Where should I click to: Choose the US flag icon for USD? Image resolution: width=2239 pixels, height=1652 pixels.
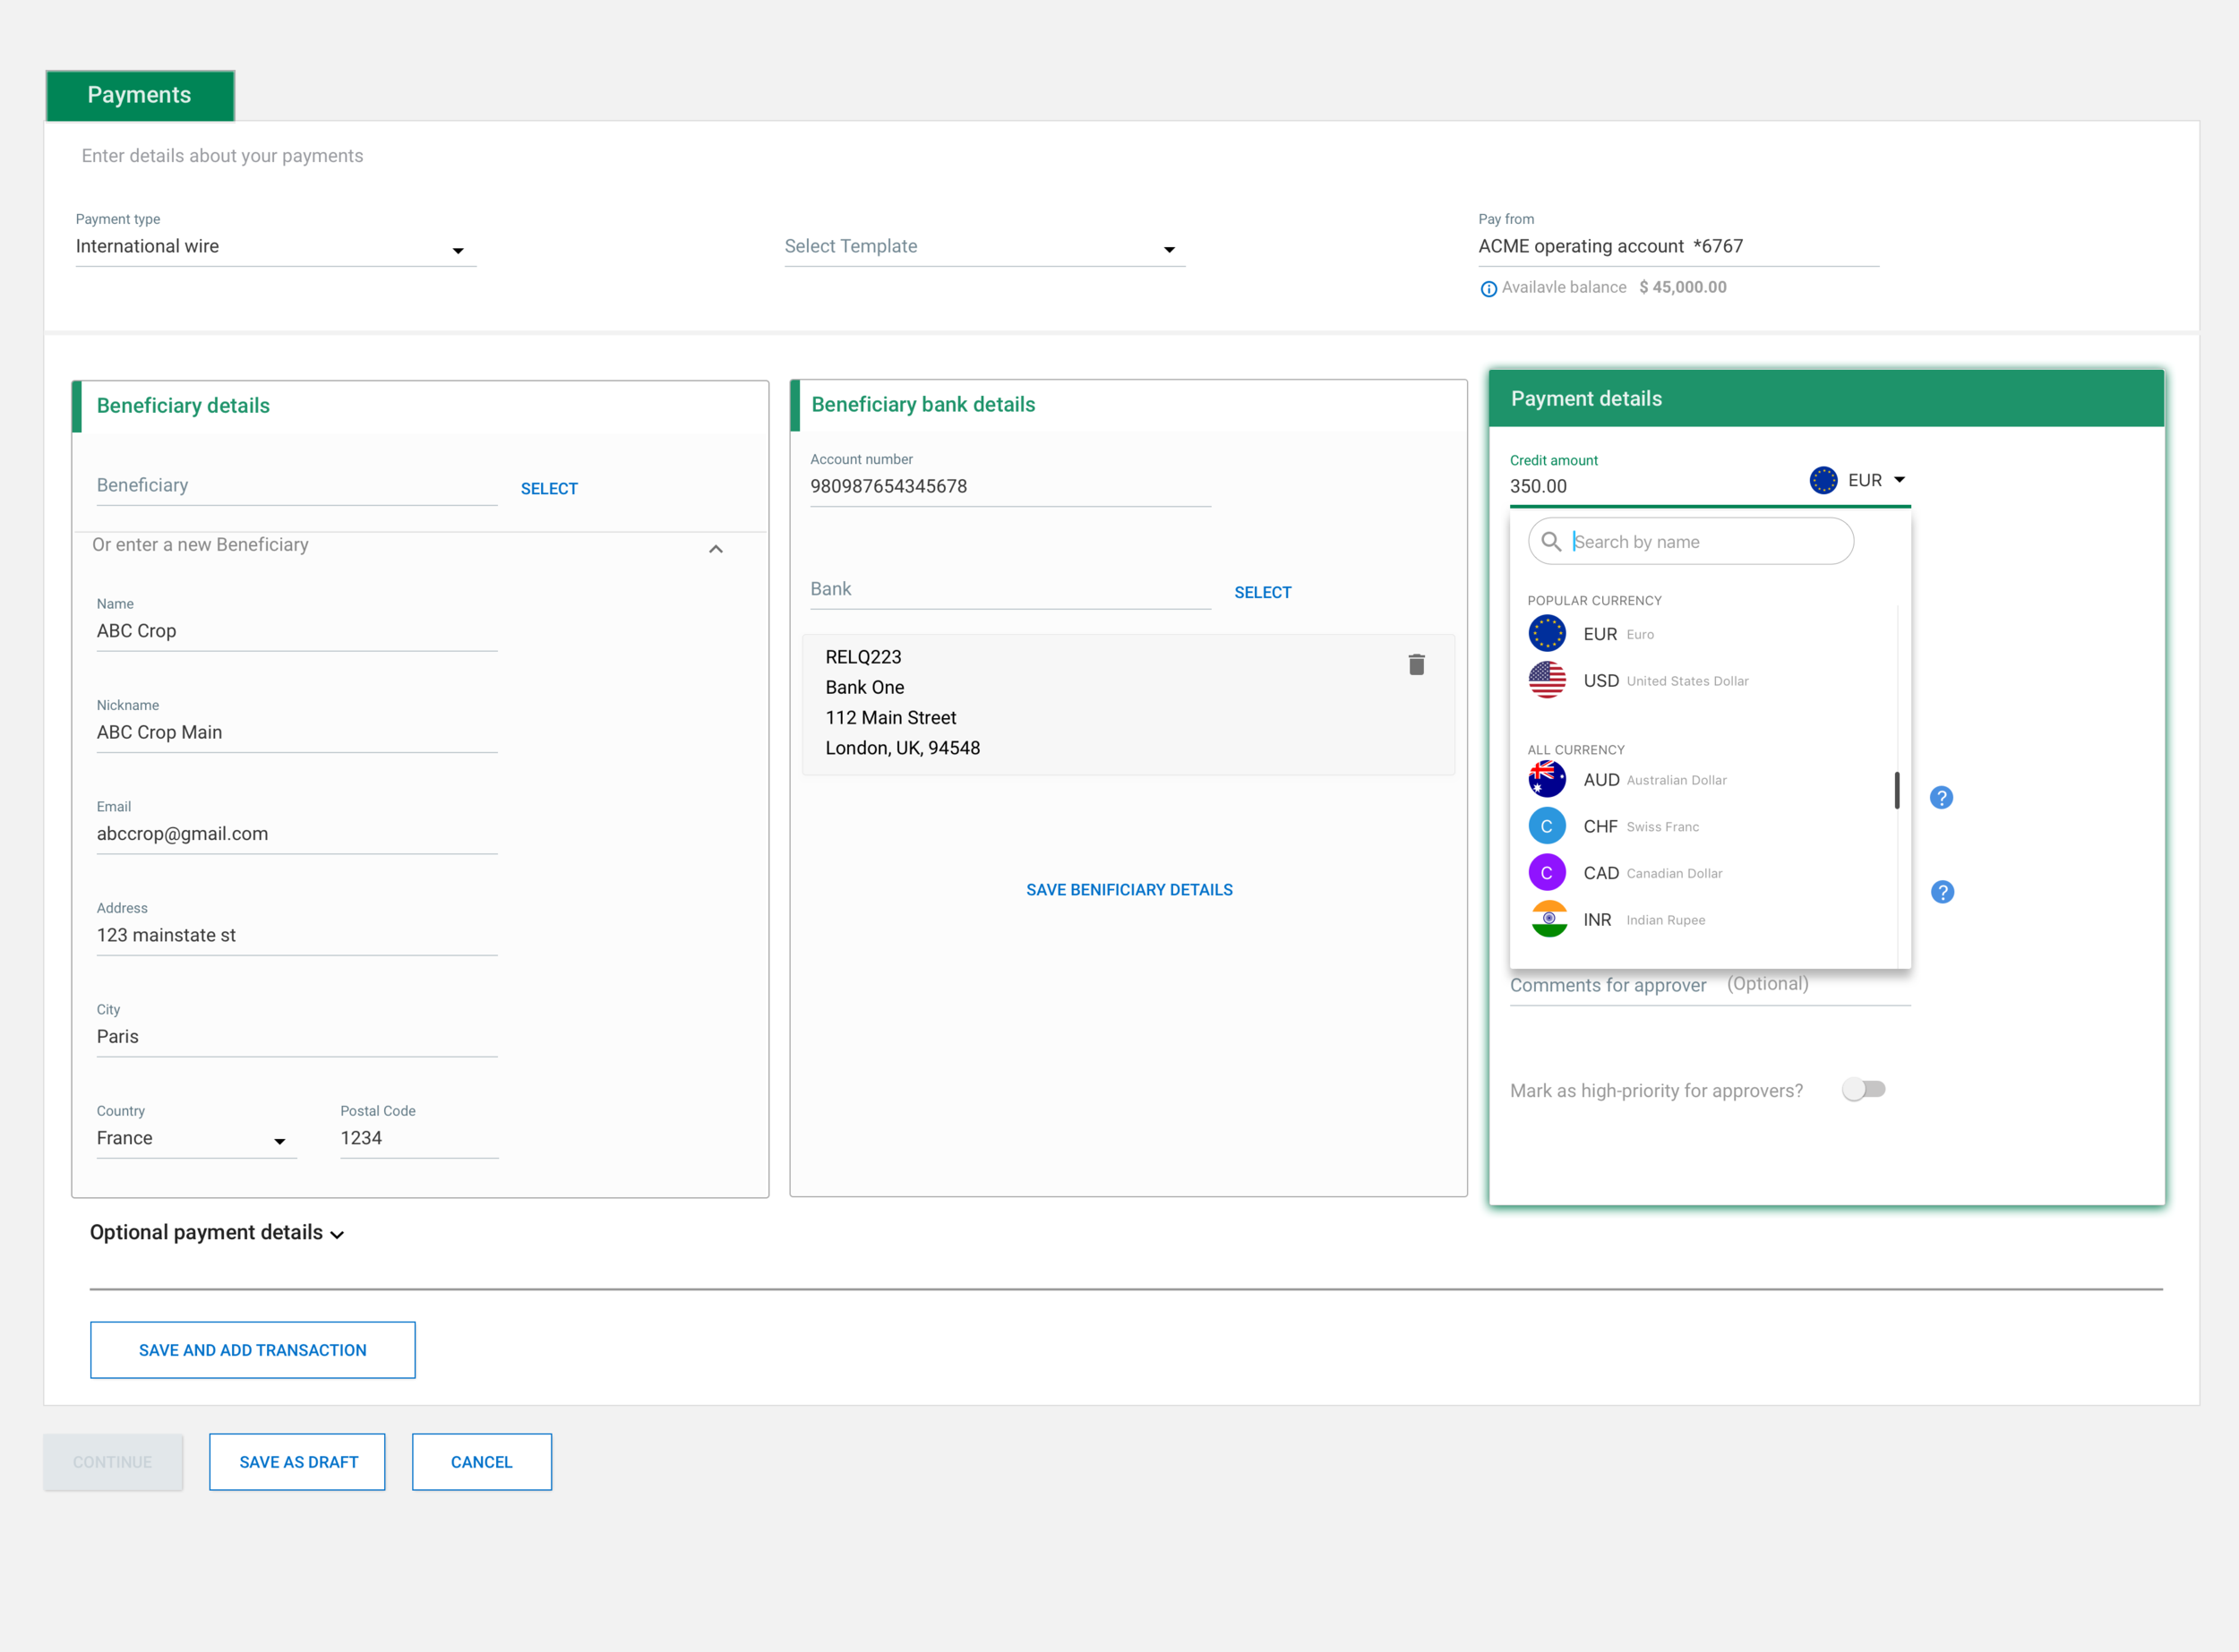pyautogui.click(x=1547, y=681)
